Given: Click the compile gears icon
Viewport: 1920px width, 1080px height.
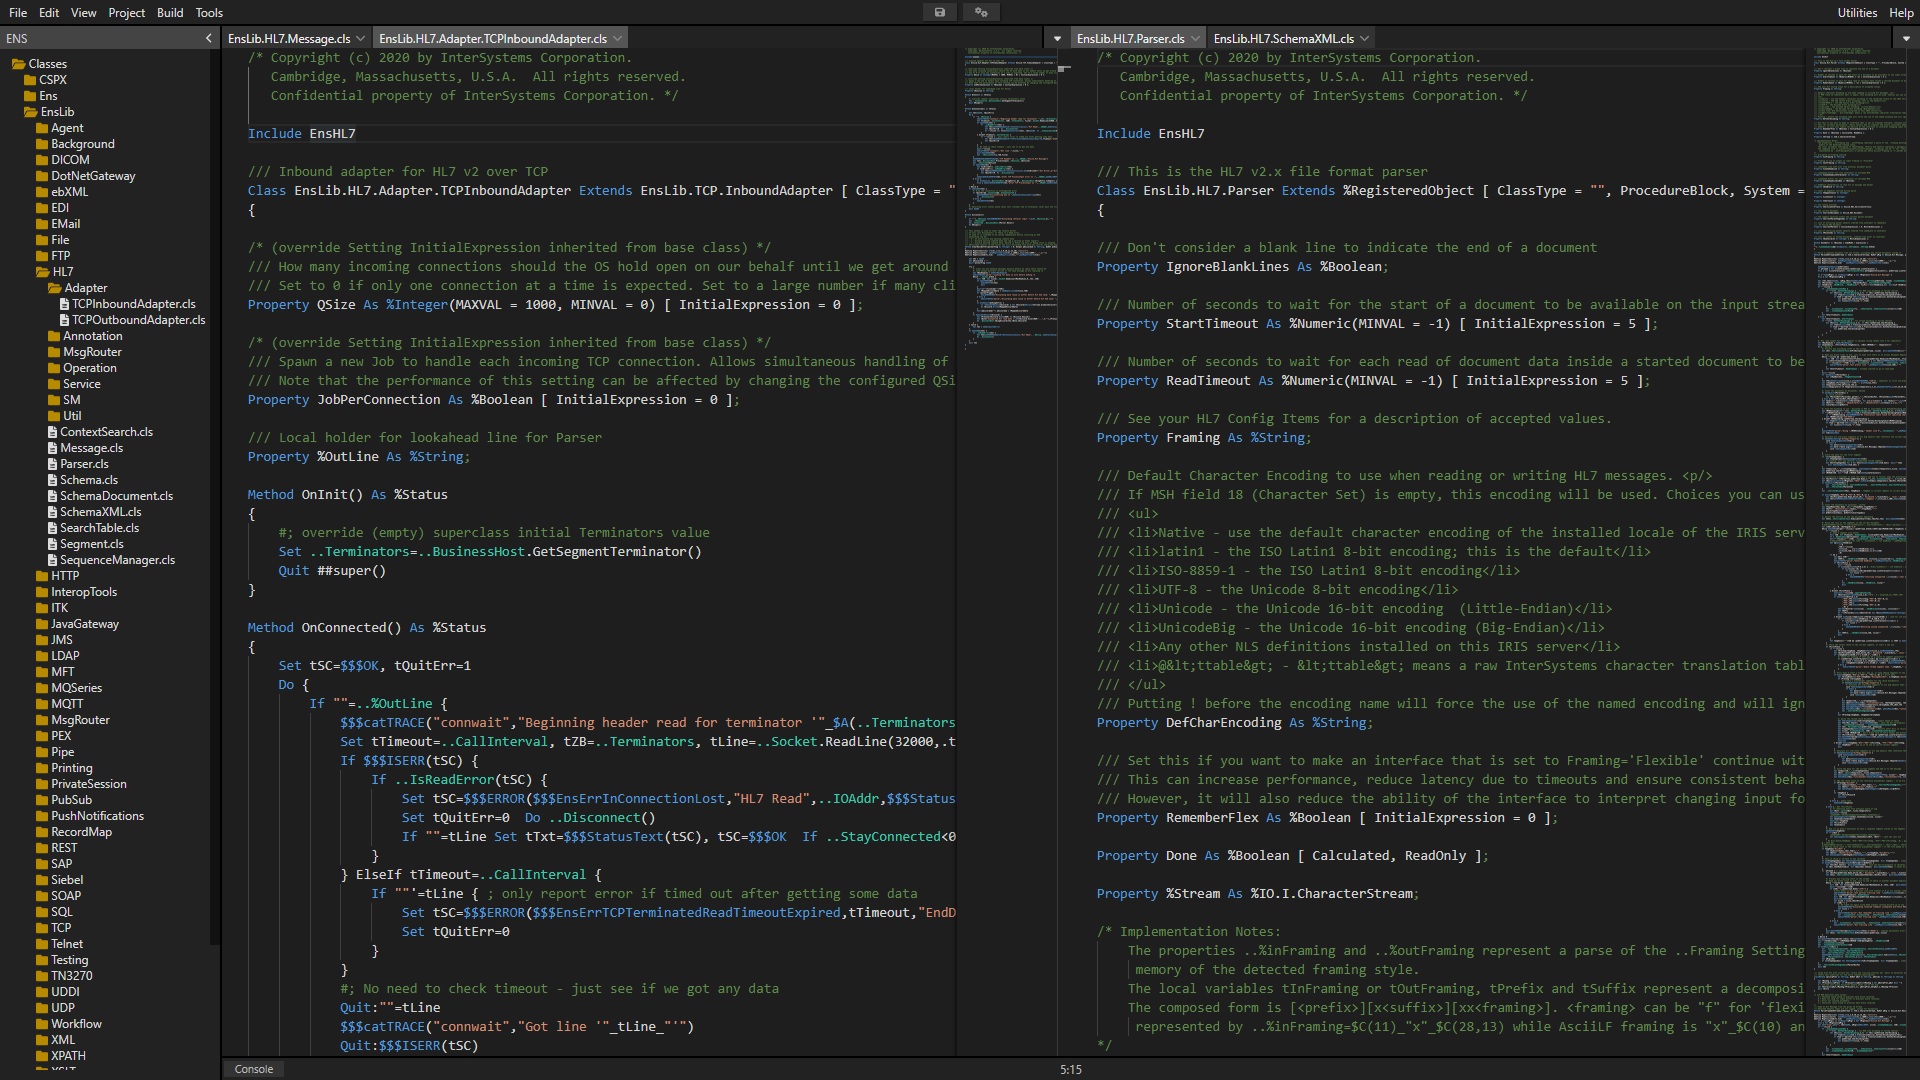Looking at the screenshot, I should [981, 12].
